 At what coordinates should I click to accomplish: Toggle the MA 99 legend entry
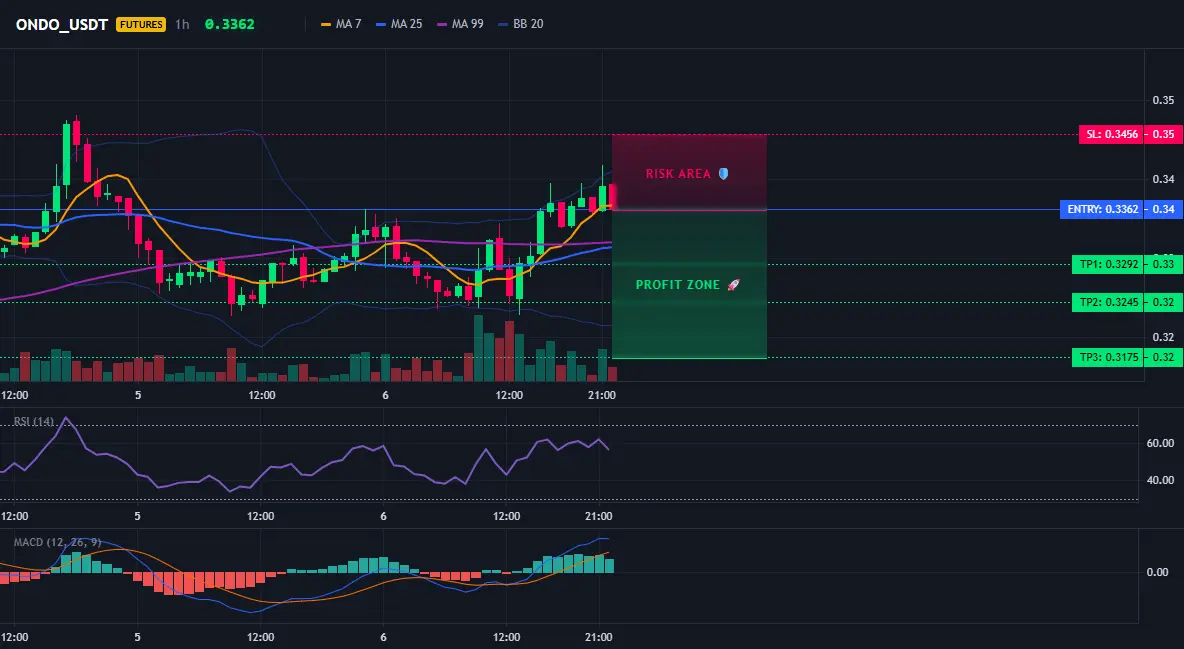coord(460,24)
